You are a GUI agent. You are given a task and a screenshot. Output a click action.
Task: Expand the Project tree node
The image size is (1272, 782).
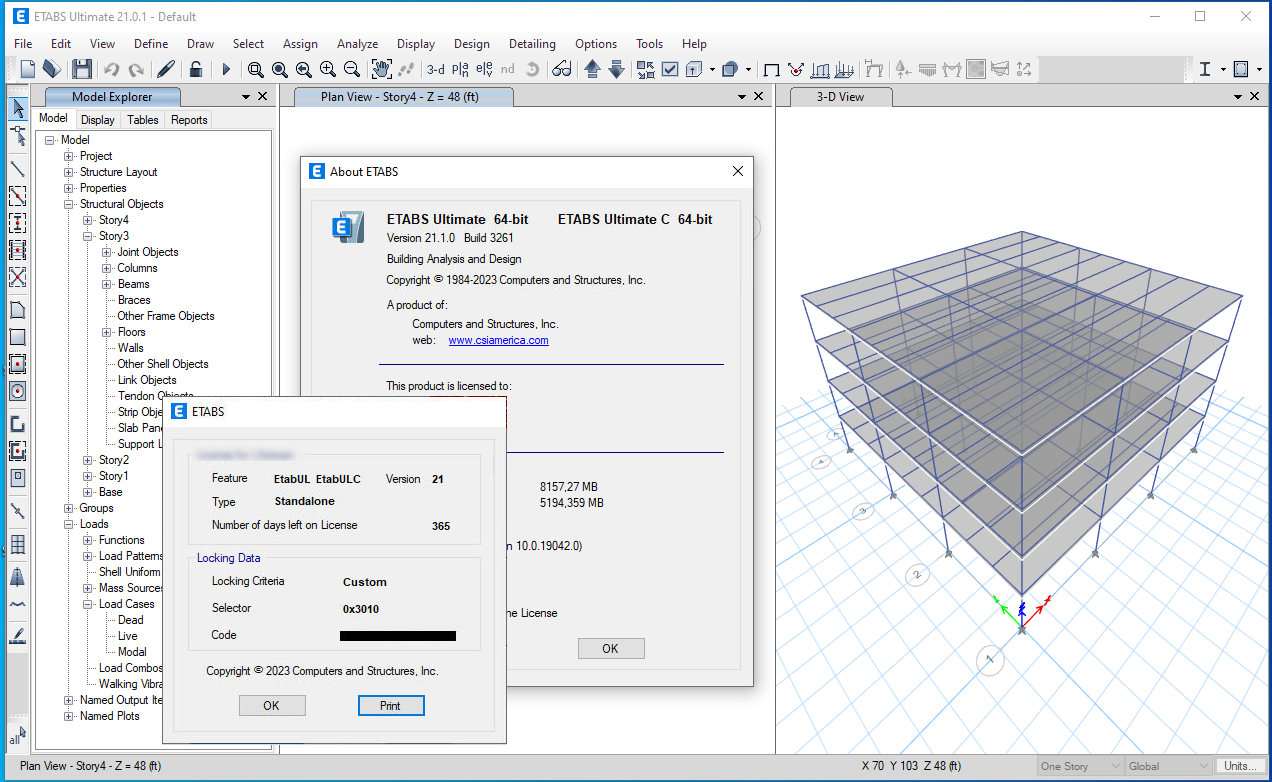pos(69,156)
